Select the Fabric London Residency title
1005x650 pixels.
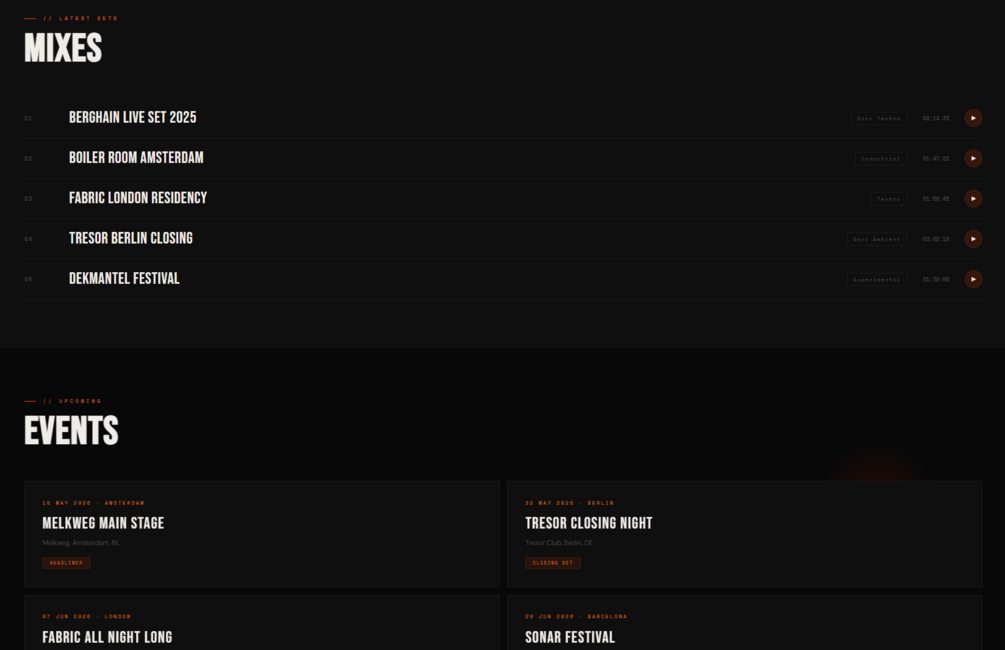138,199
